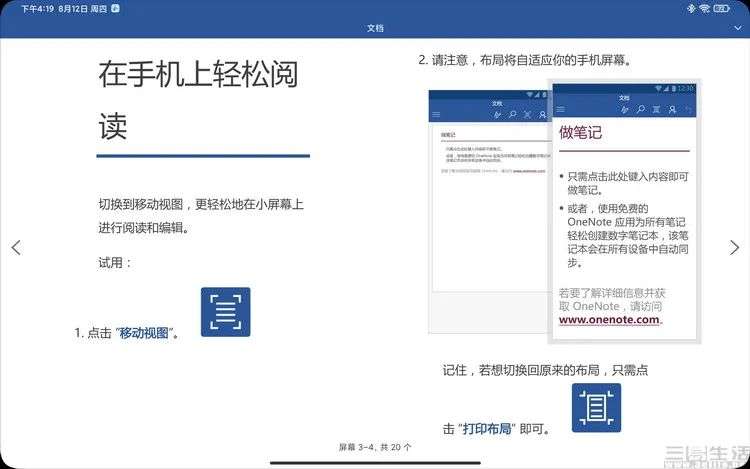Tap the hamburger menu in front phone mockup
Screen dimensions: 750x469
pos(561,109)
